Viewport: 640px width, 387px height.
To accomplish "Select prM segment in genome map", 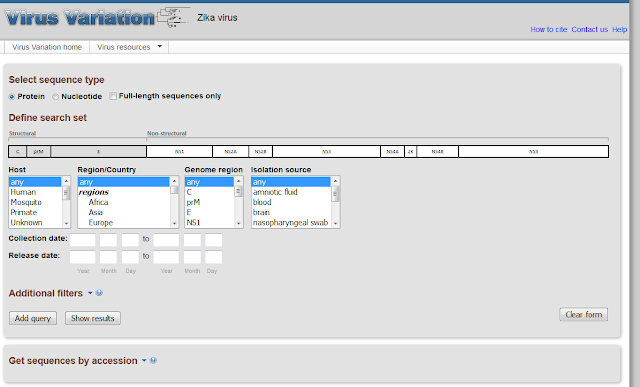I will pos(38,151).
